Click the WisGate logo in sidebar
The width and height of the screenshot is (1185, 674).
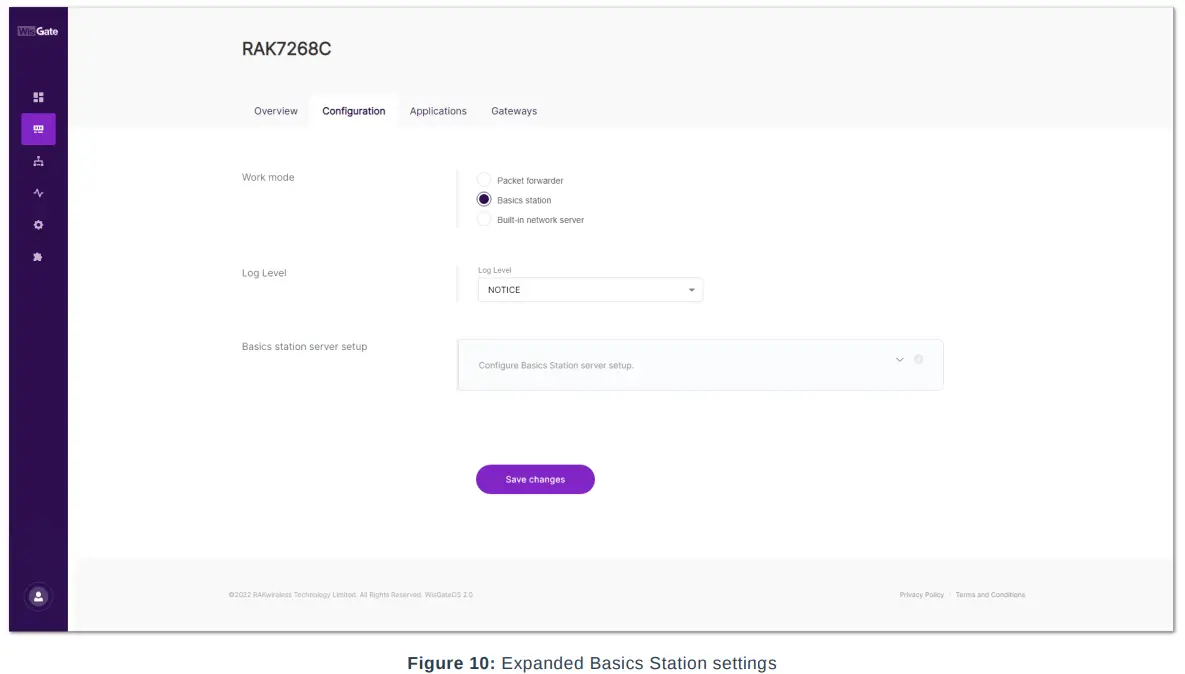(37, 31)
